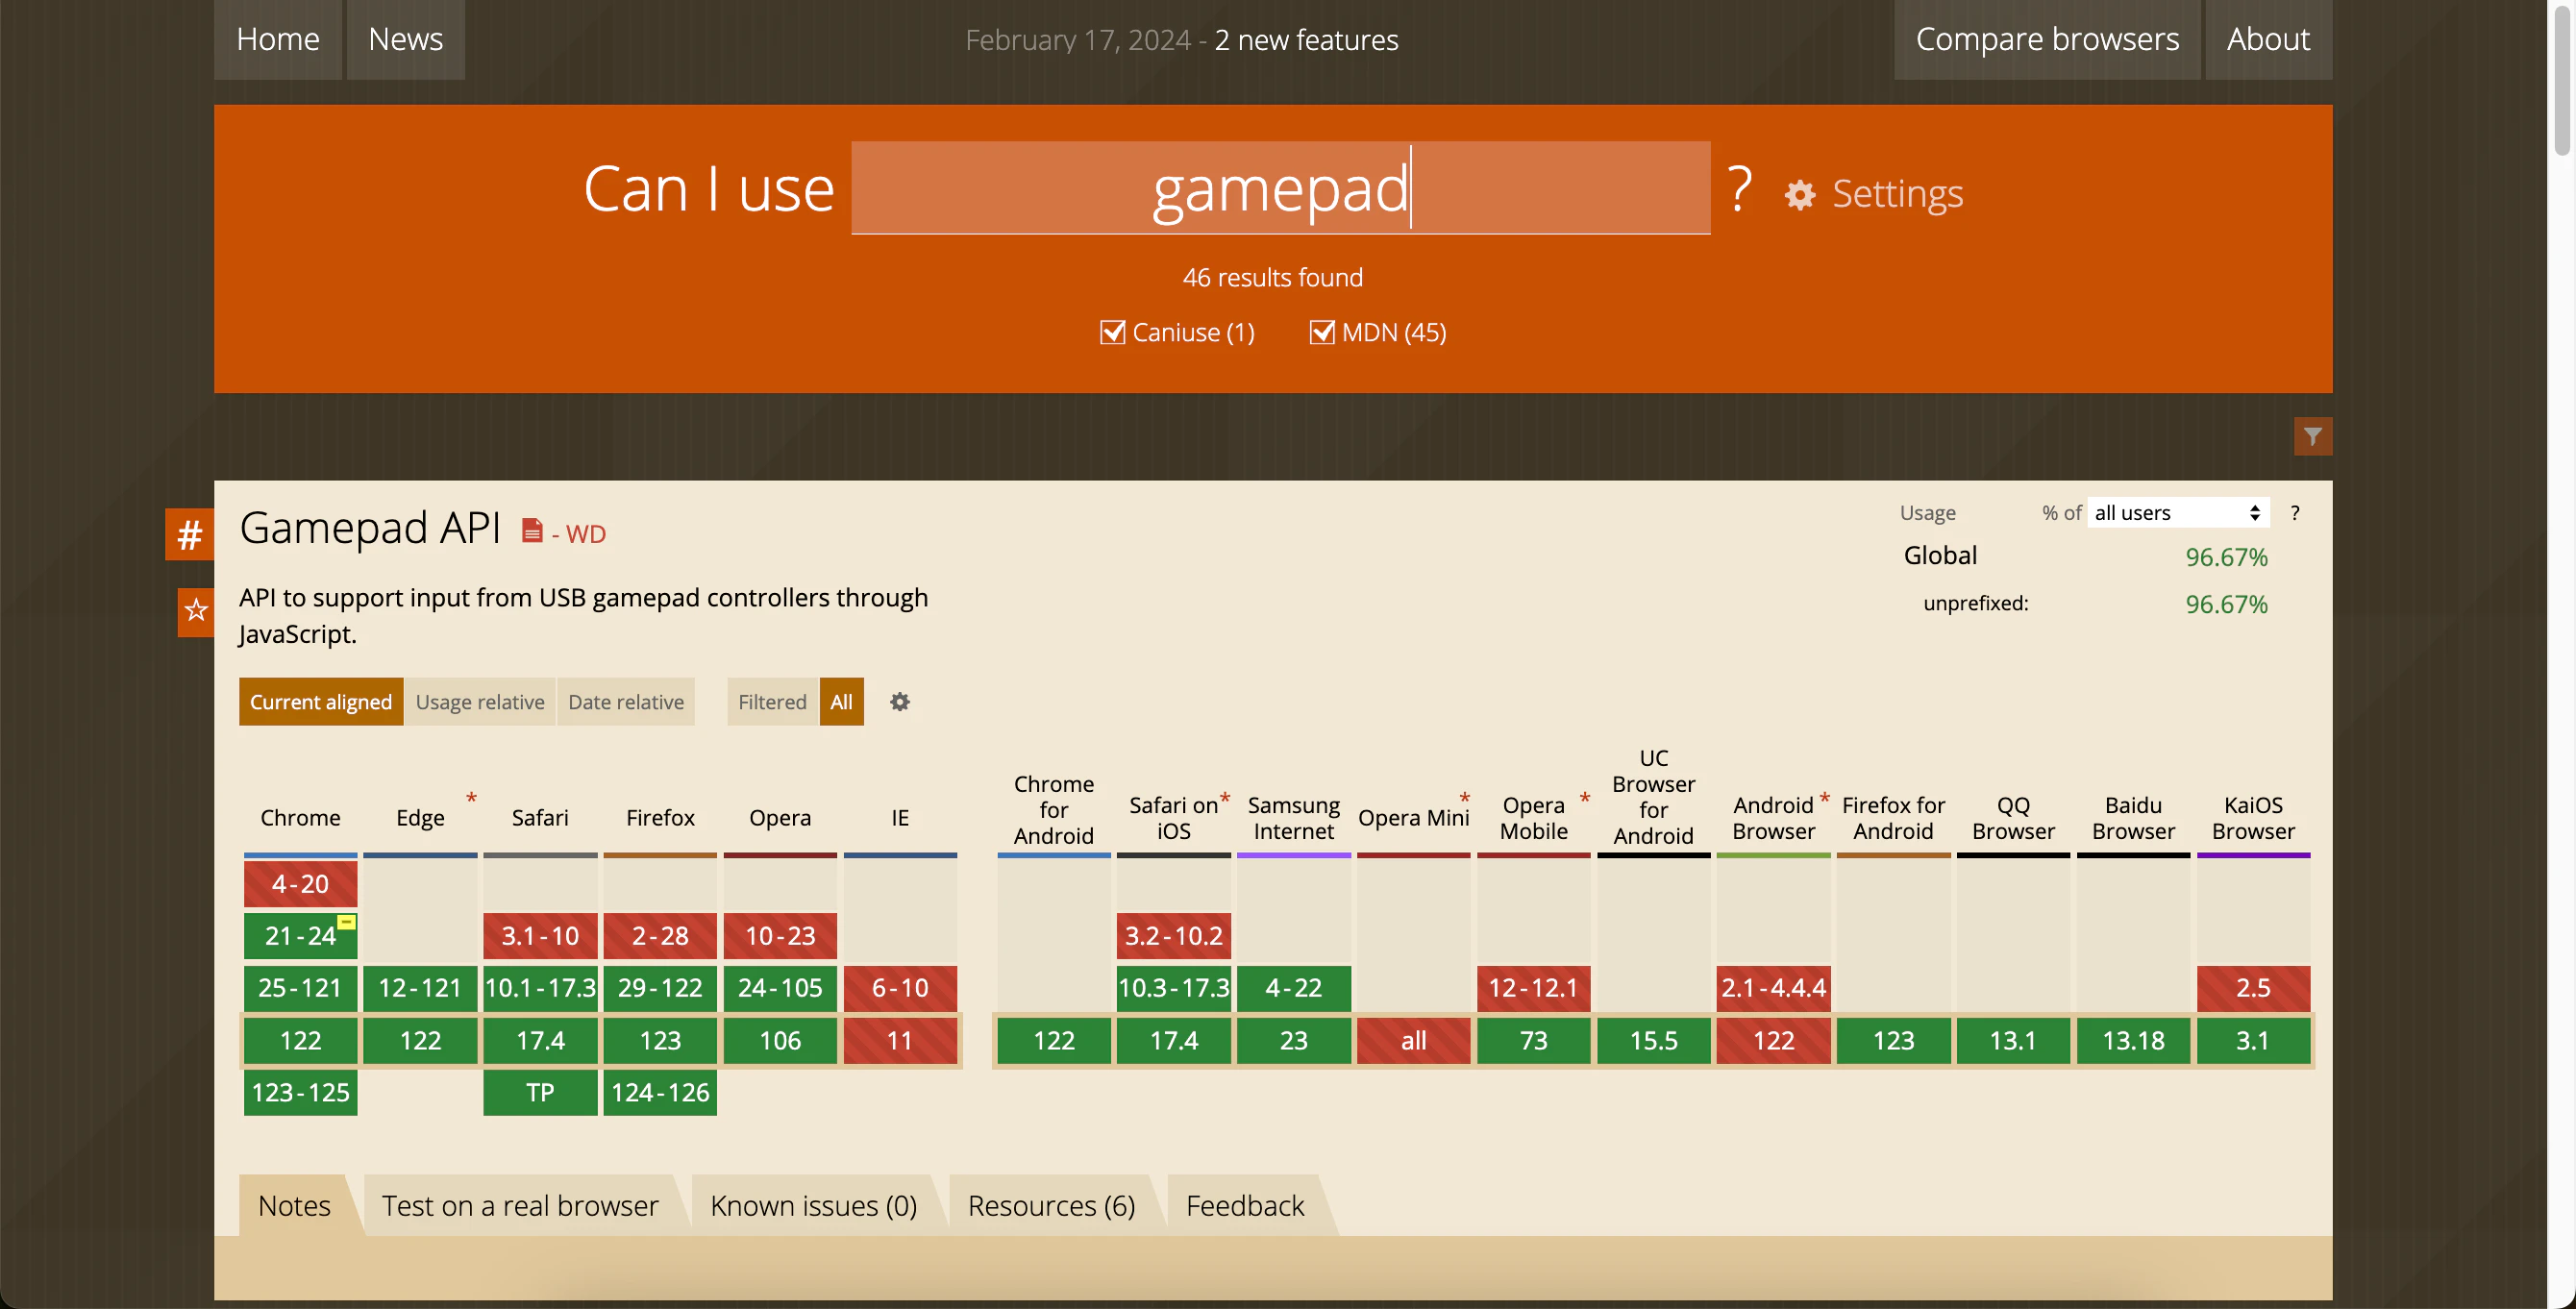
Task: Go to the Home page
Action: tap(278, 39)
